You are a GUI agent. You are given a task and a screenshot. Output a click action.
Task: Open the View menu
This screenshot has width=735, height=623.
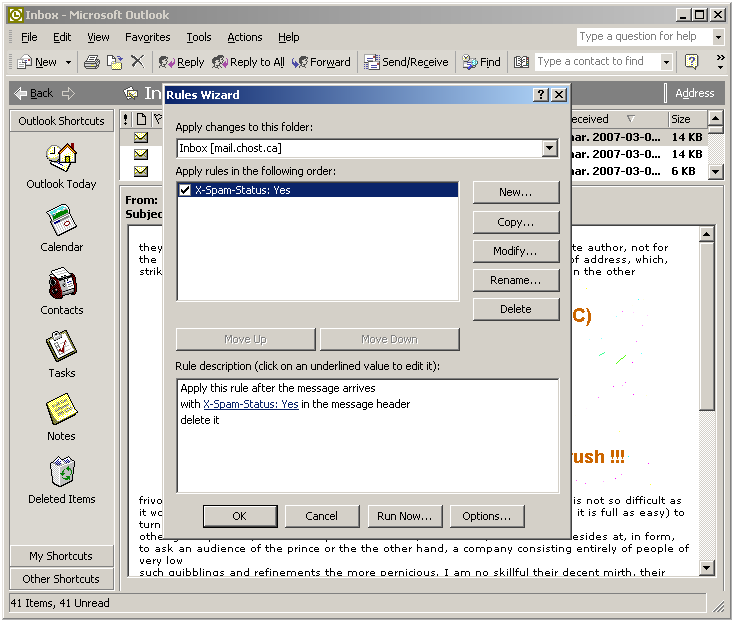point(98,37)
